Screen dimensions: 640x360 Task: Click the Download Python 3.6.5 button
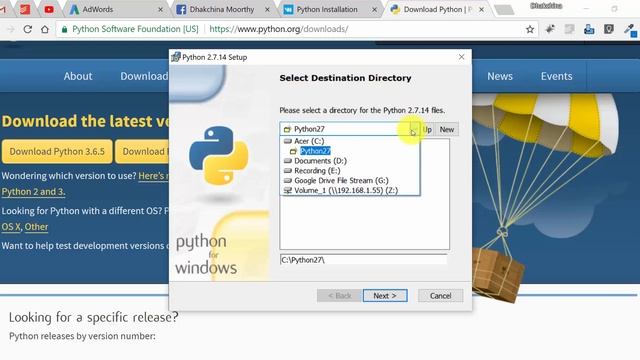[x=57, y=151]
